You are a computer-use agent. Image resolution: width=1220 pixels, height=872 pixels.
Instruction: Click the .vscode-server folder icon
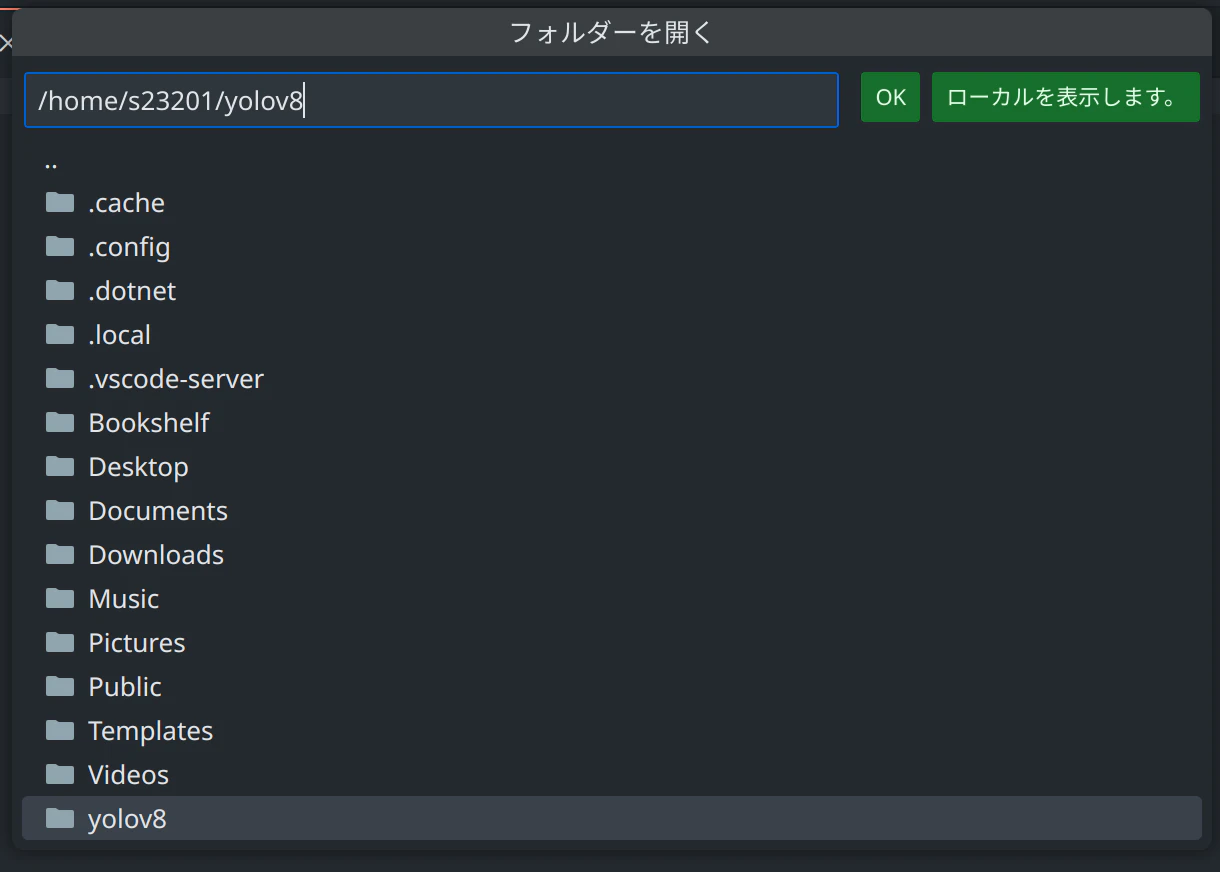60,378
